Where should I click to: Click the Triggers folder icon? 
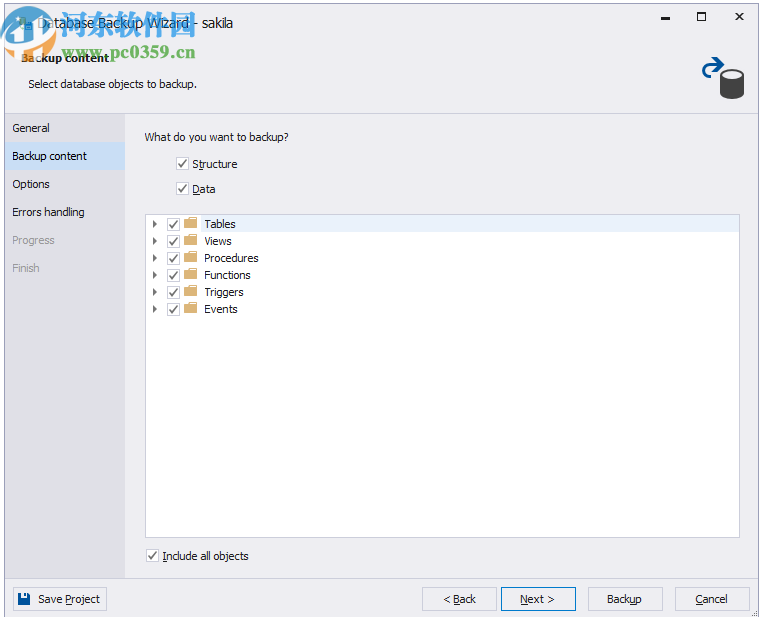190,291
